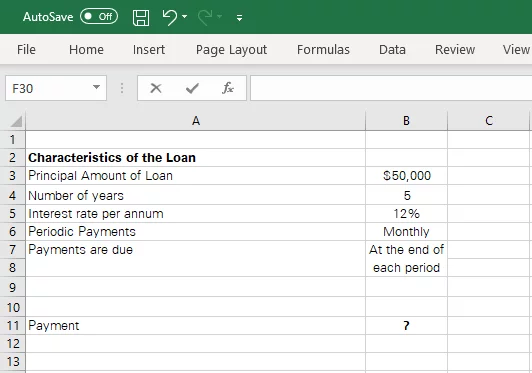This screenshot has height=373, width=532.
Task: Select row 3 header
Action: pyautogui.click(x=13, y=176)
